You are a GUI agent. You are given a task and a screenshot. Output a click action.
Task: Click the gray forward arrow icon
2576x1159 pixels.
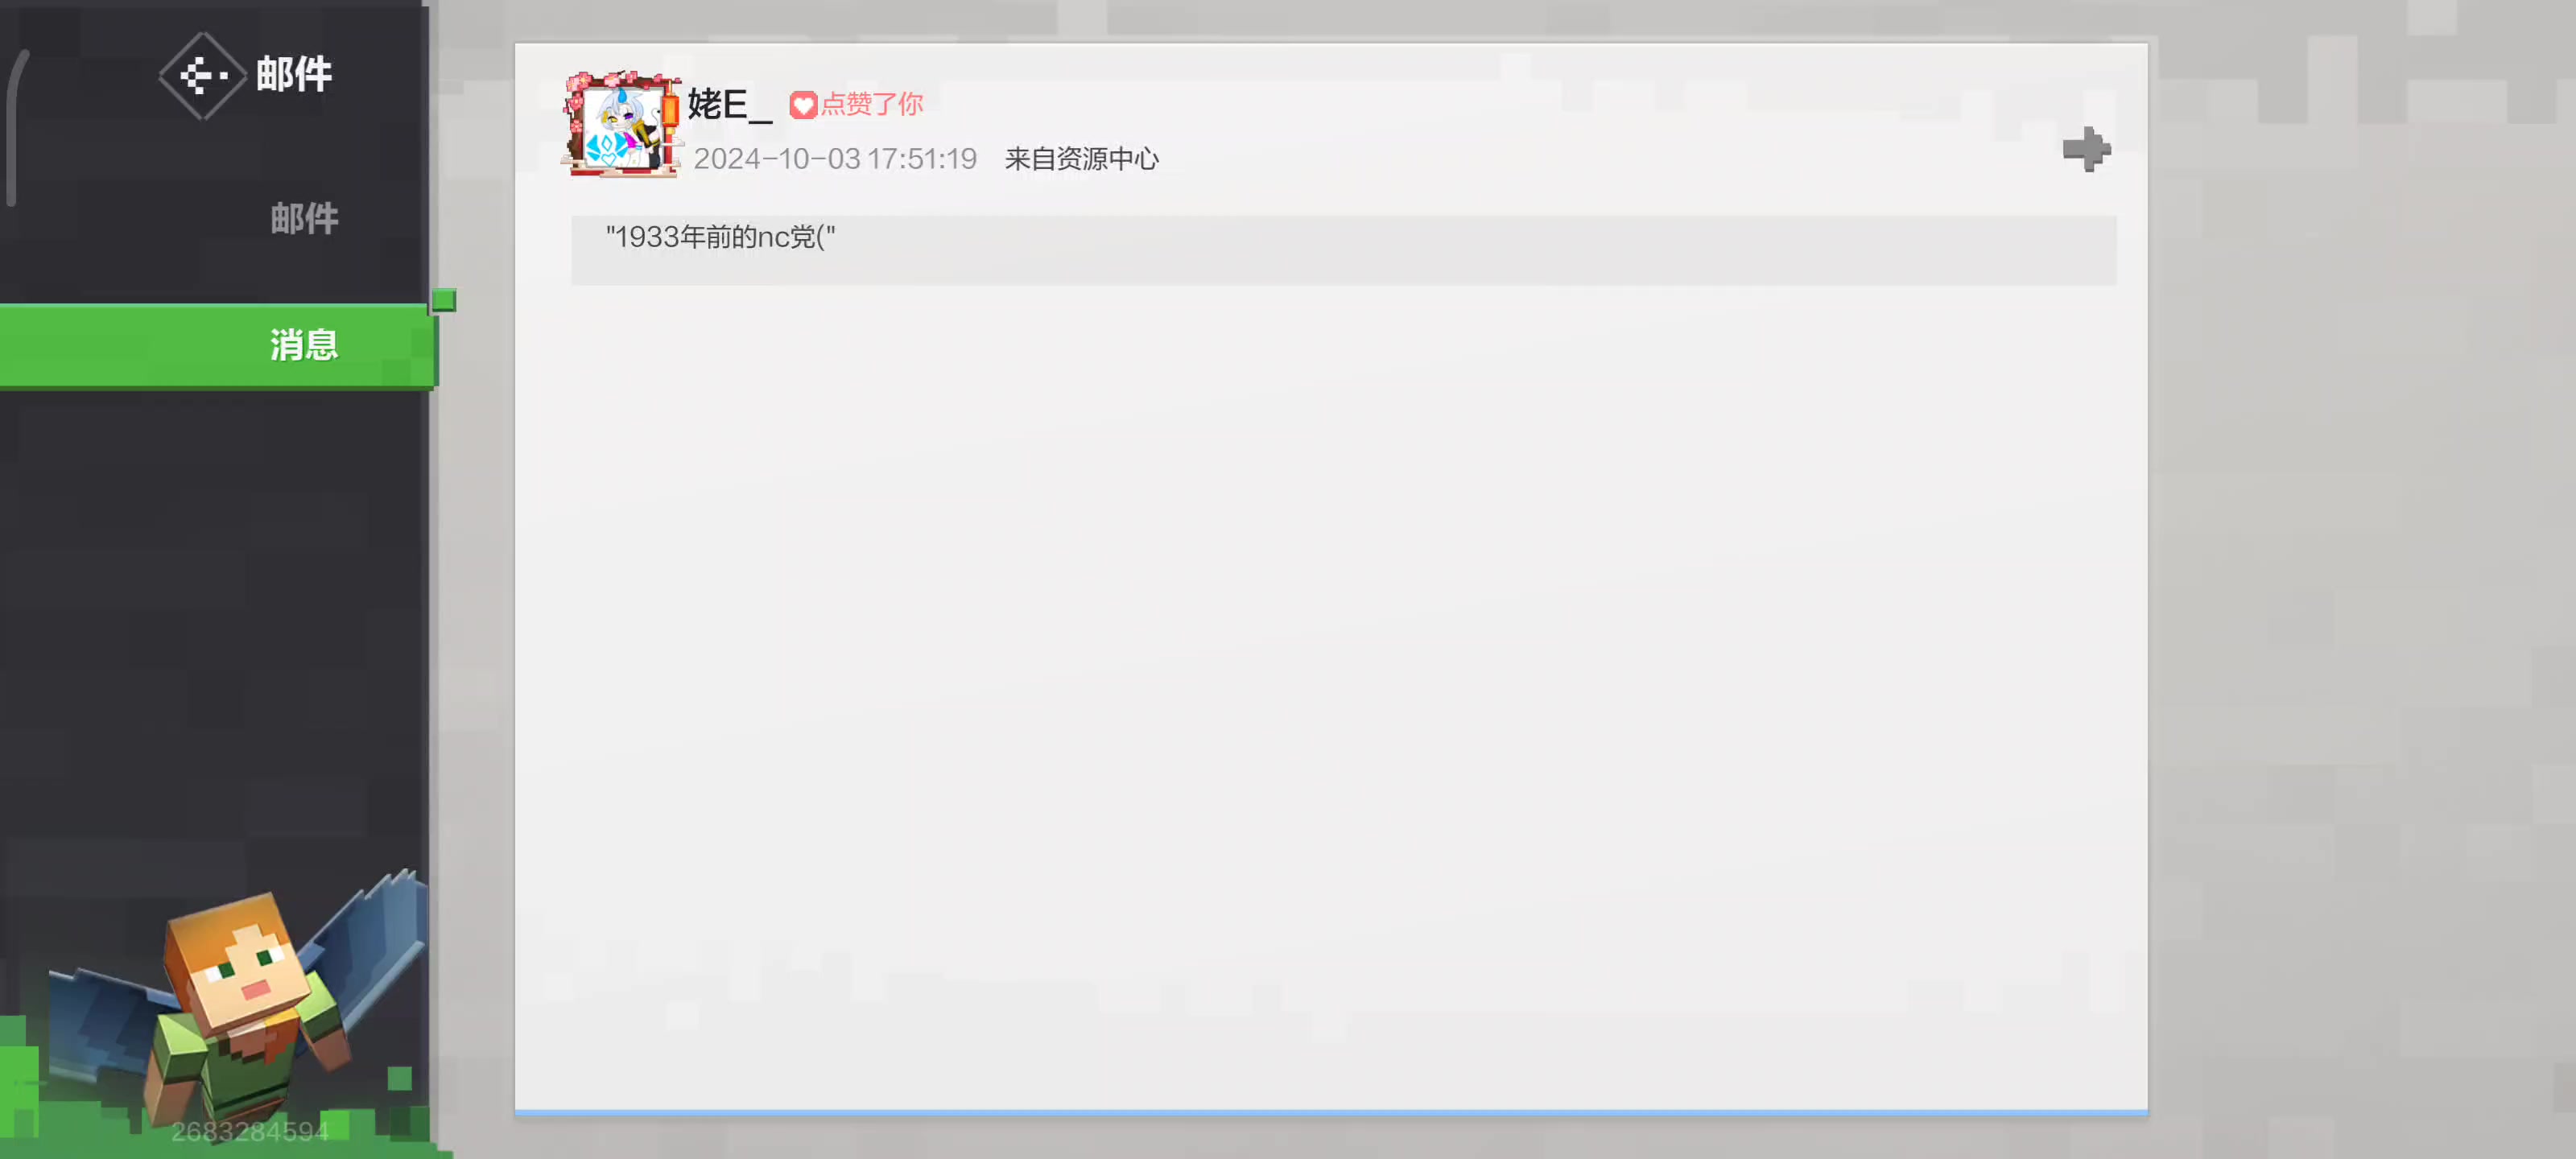coord(2086,150)
